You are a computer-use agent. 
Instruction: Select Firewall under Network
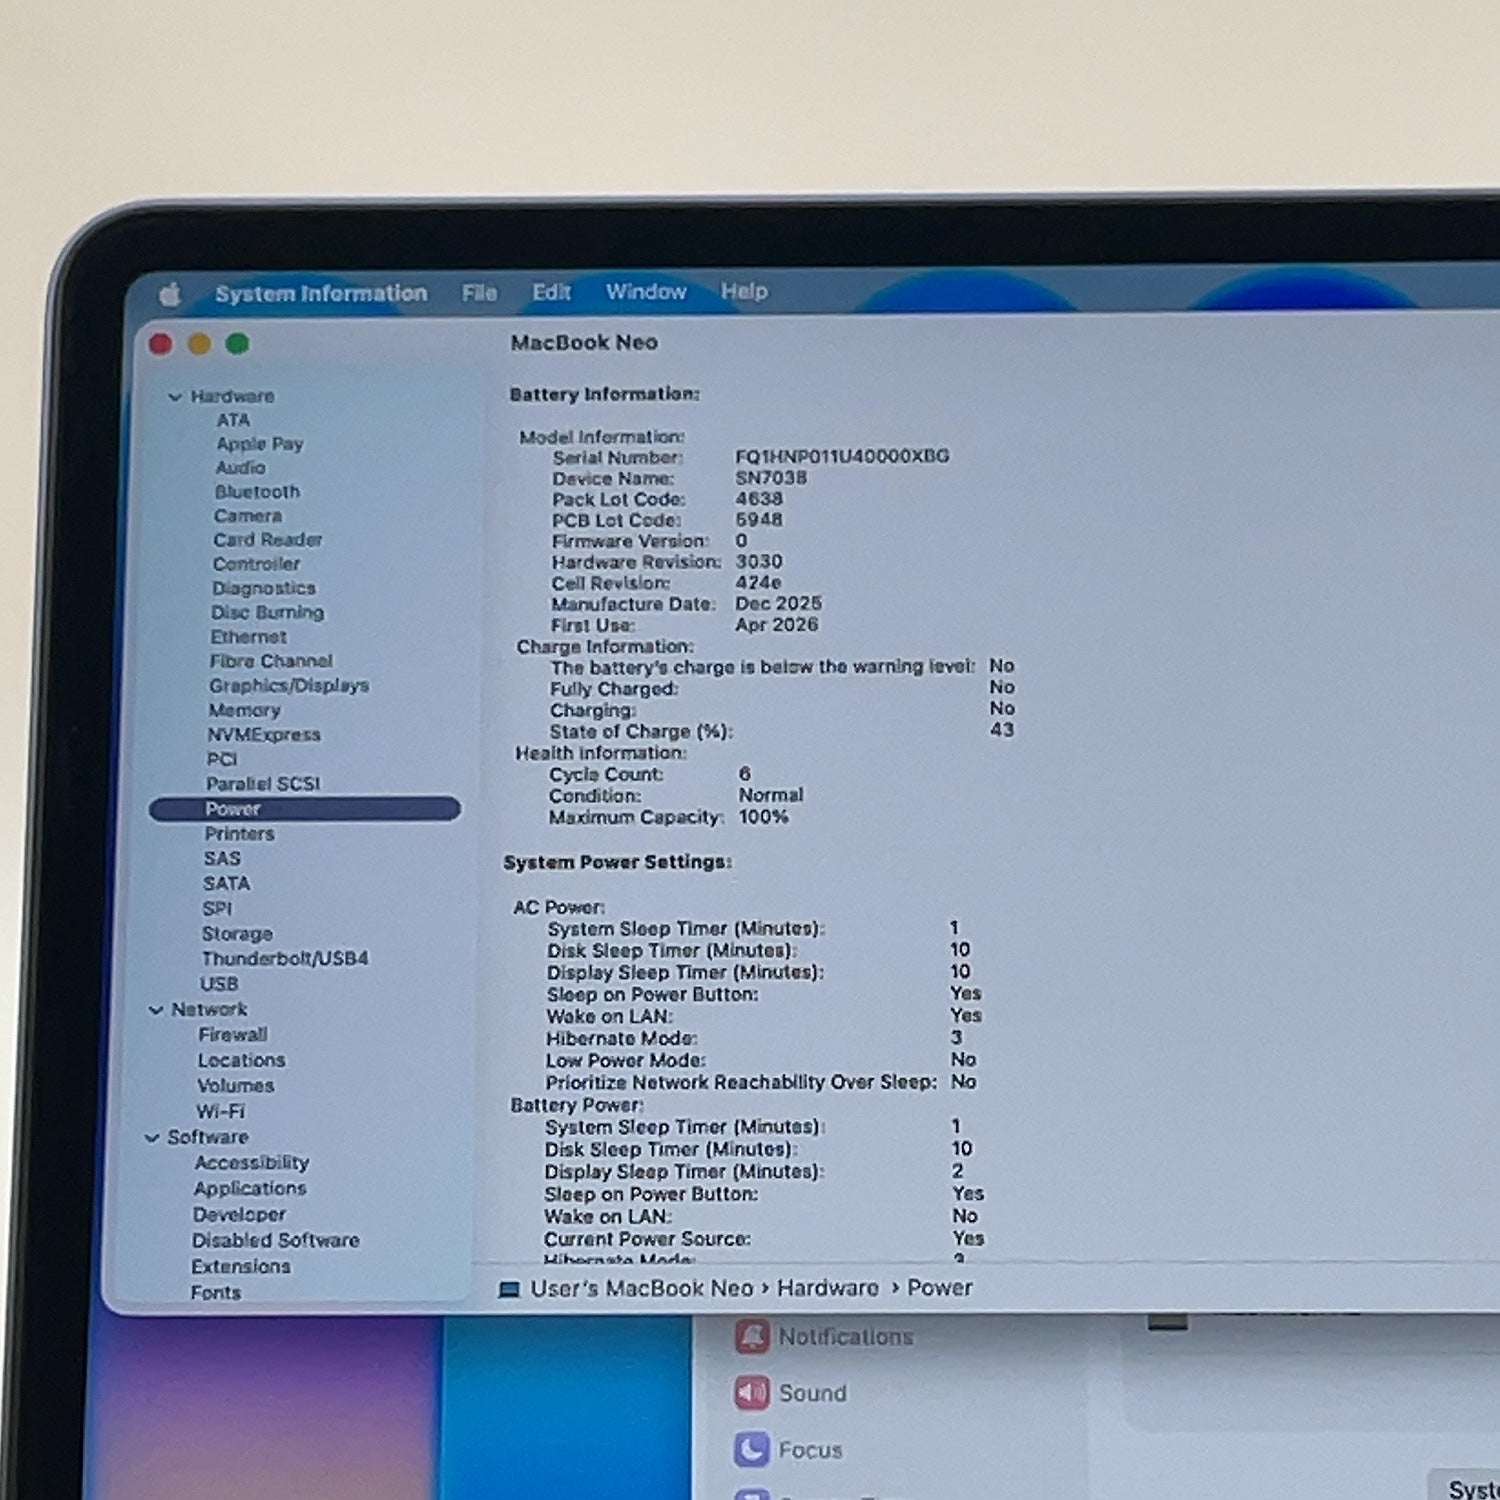(232, 1035)
